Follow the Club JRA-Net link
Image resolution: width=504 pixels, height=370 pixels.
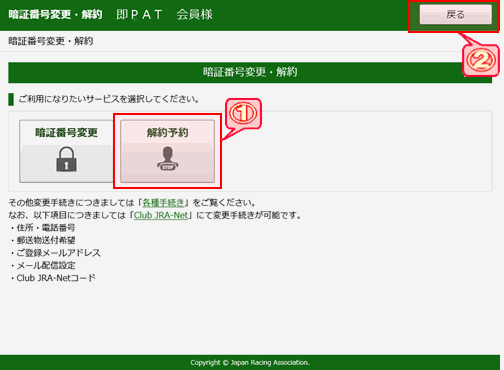pos(161,215)
